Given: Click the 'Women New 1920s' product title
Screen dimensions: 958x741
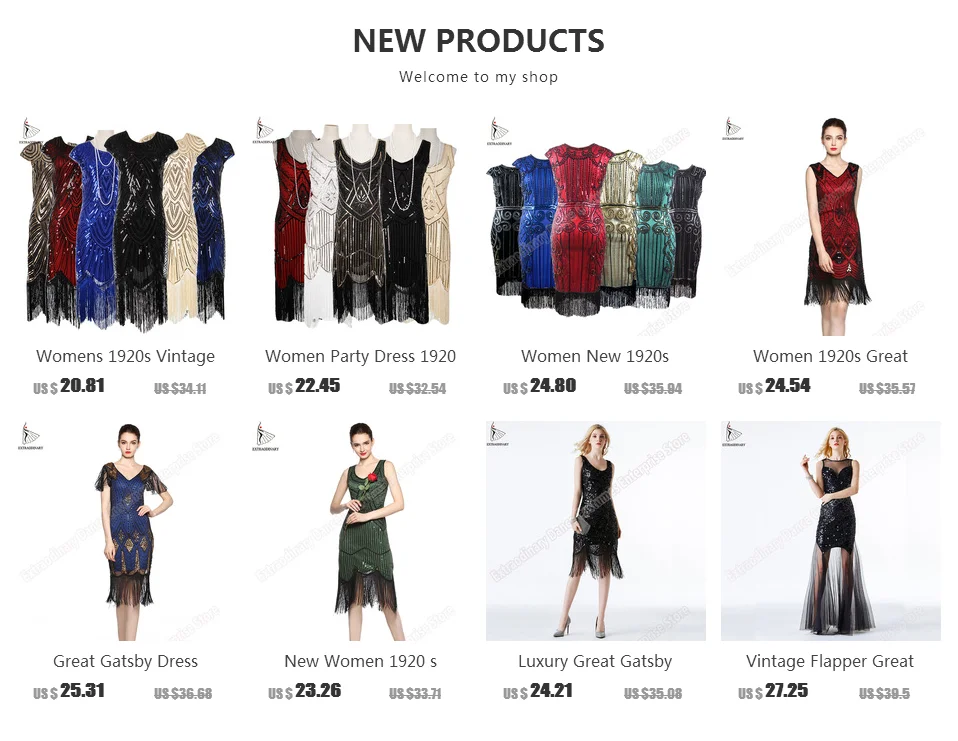Looking at the screenshot, I should click(595, 356).
